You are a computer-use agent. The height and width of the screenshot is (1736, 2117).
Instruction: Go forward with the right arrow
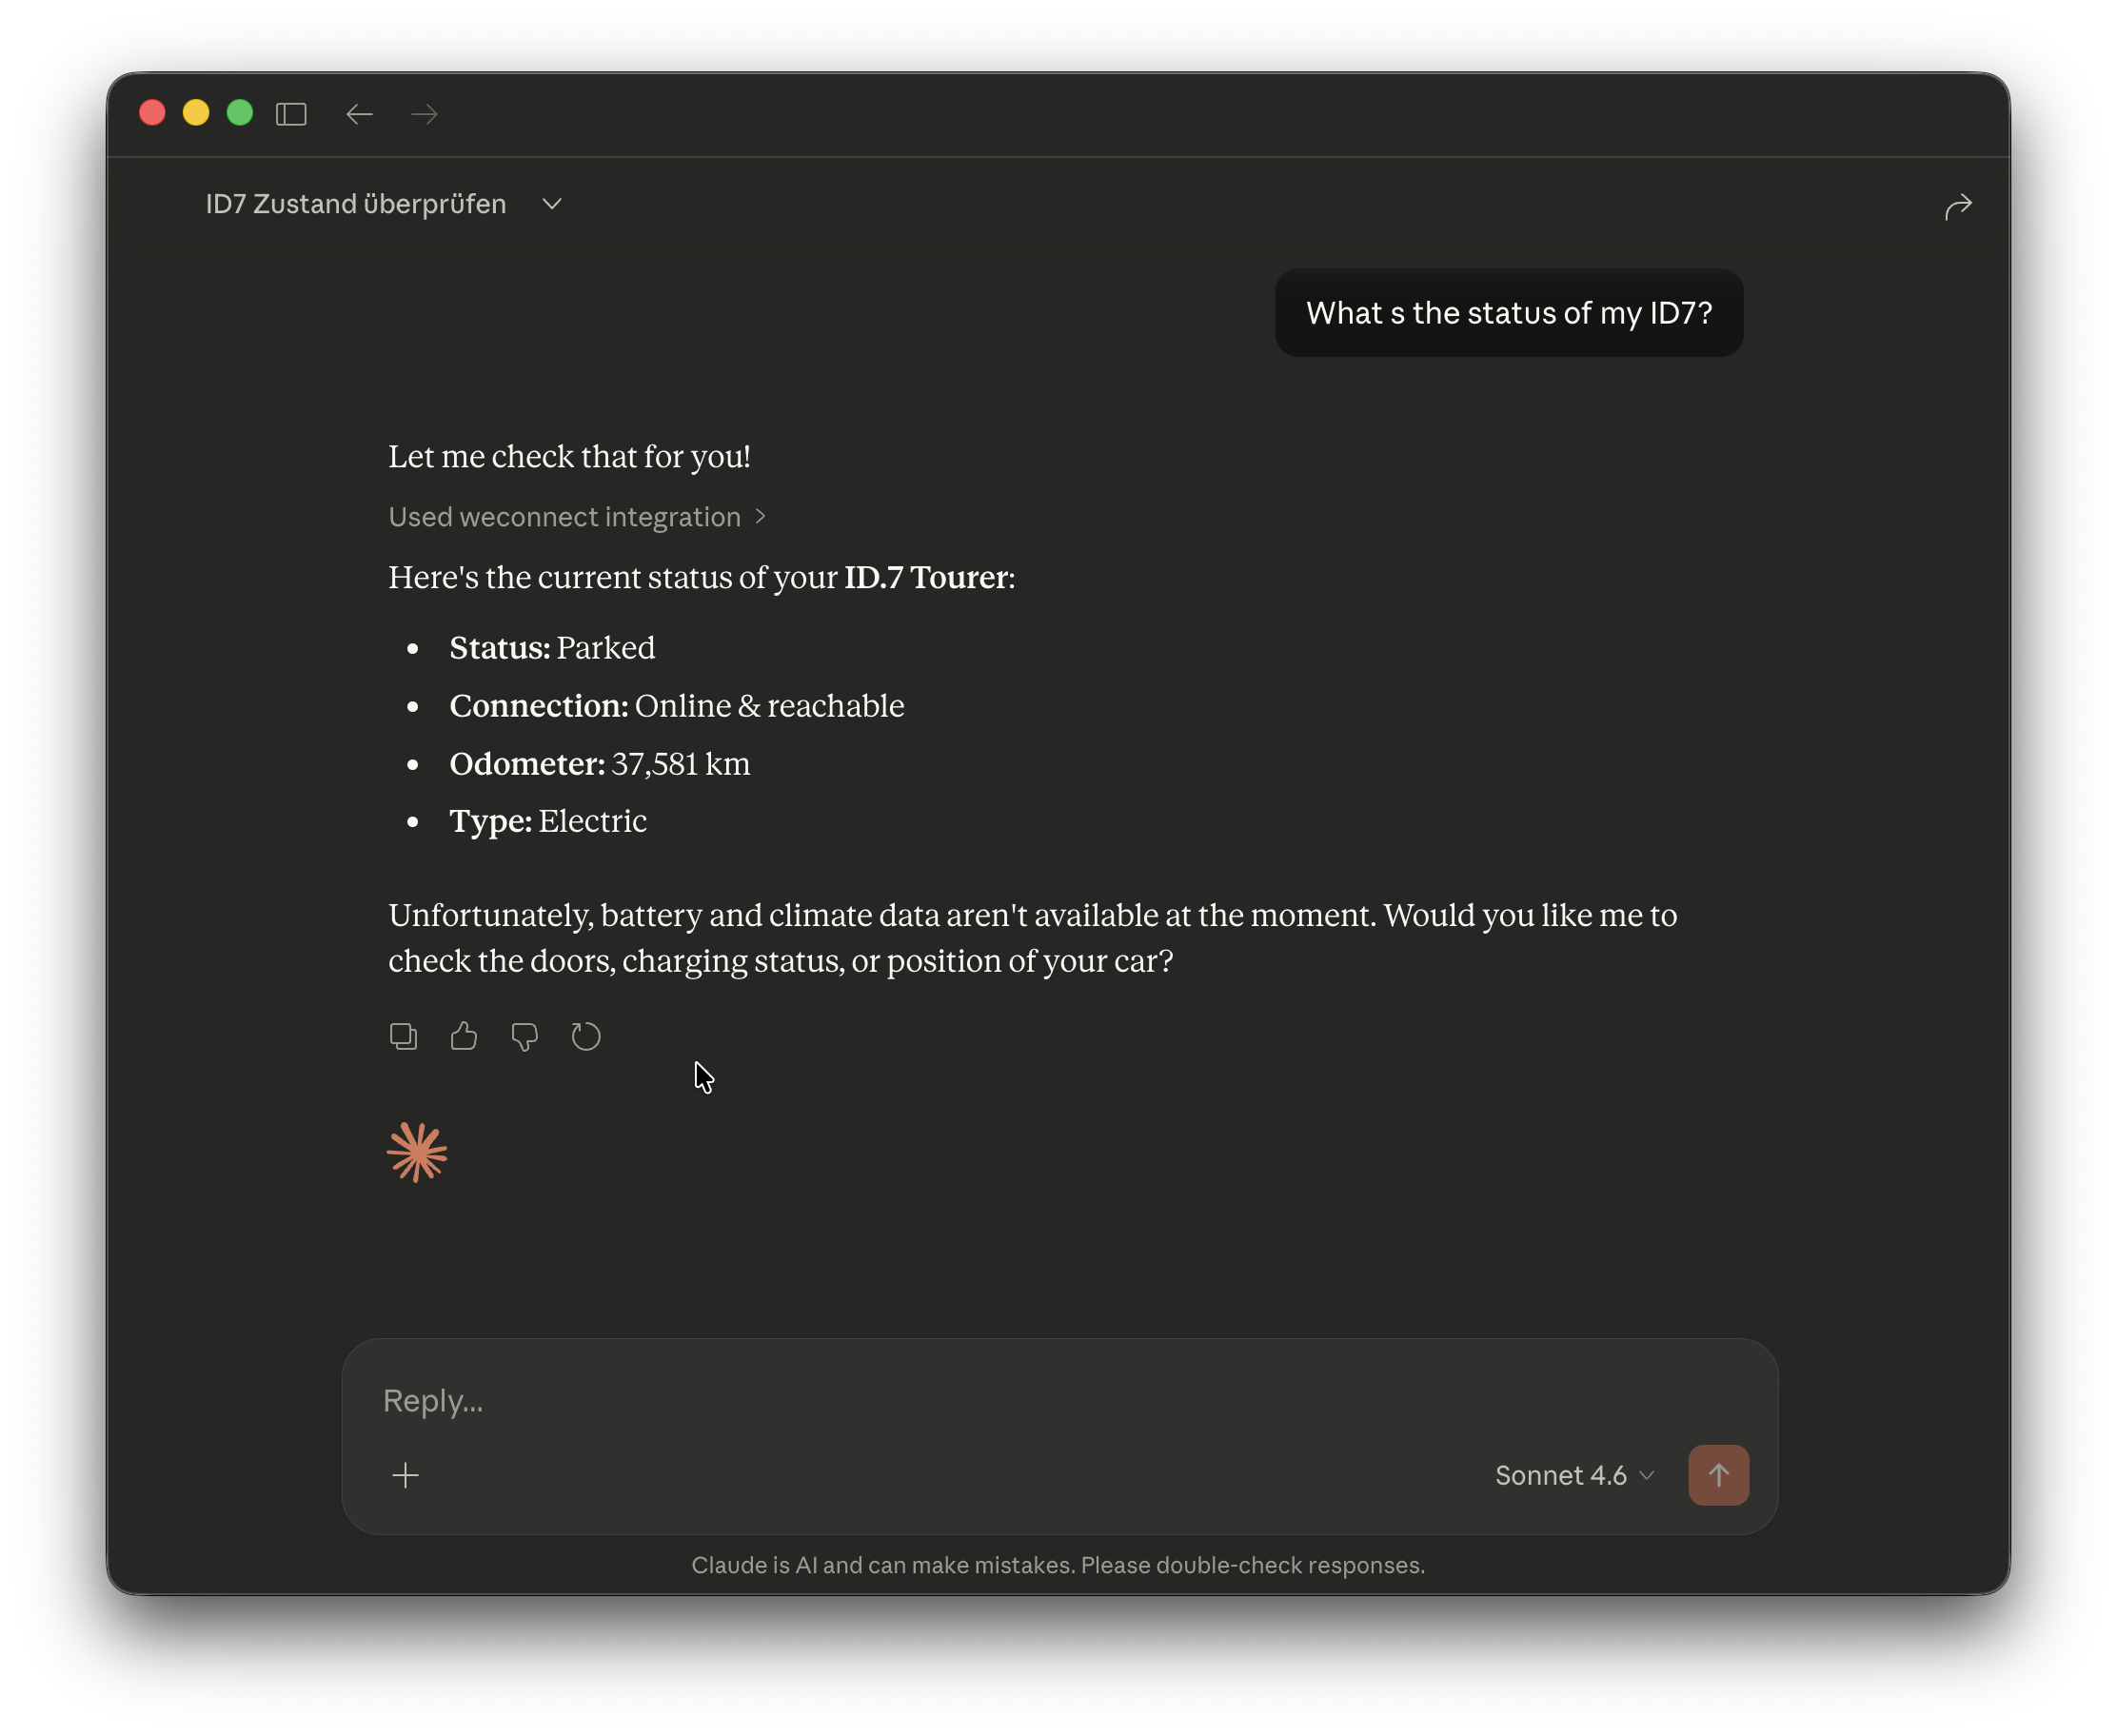pyautogui.click(x=425, y=114)
